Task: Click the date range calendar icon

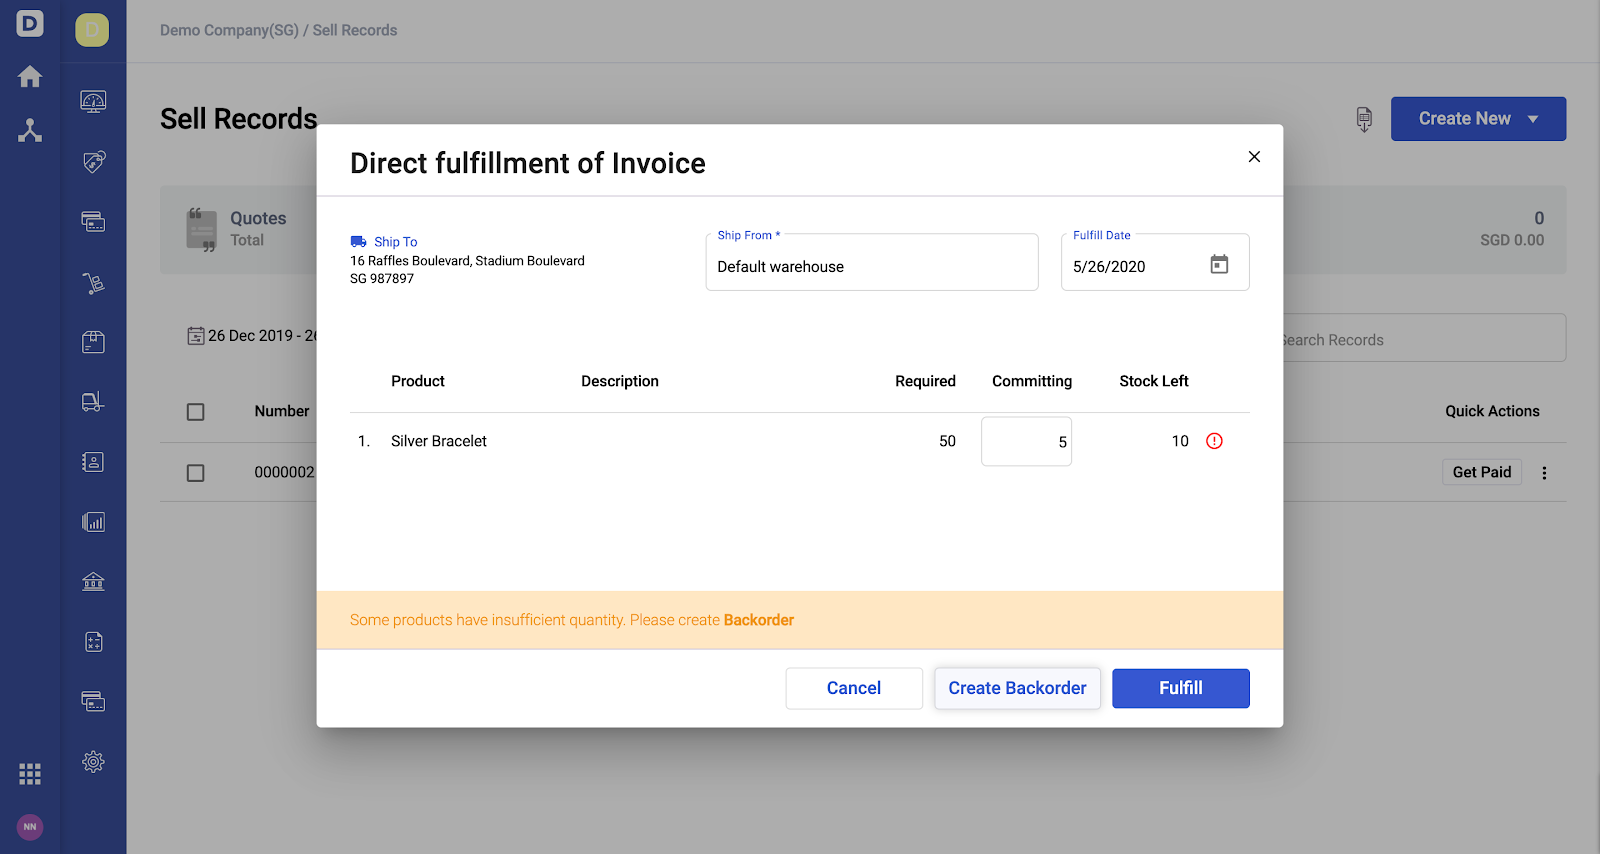Action: (196, 336)
